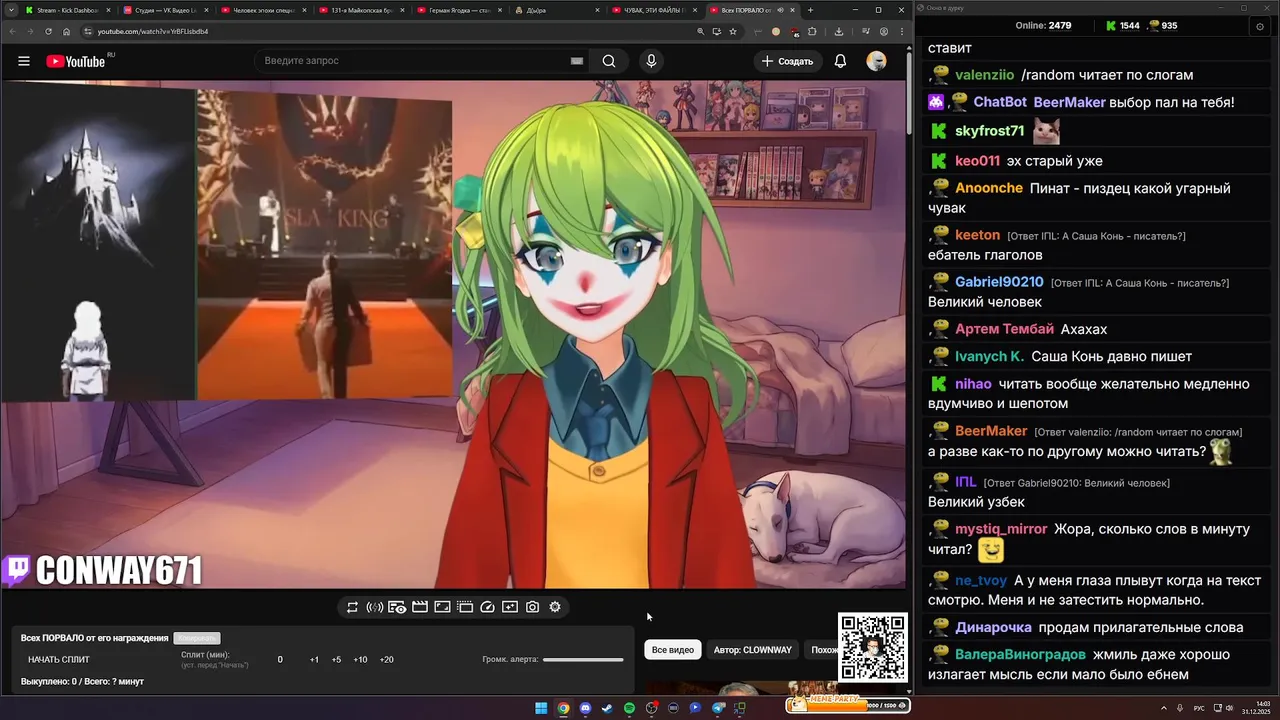Screen dimensions: 1280x720
Task: Adjust the Громк. алерта volume slider
Action: pyautogui.click(x=583, y=660)
